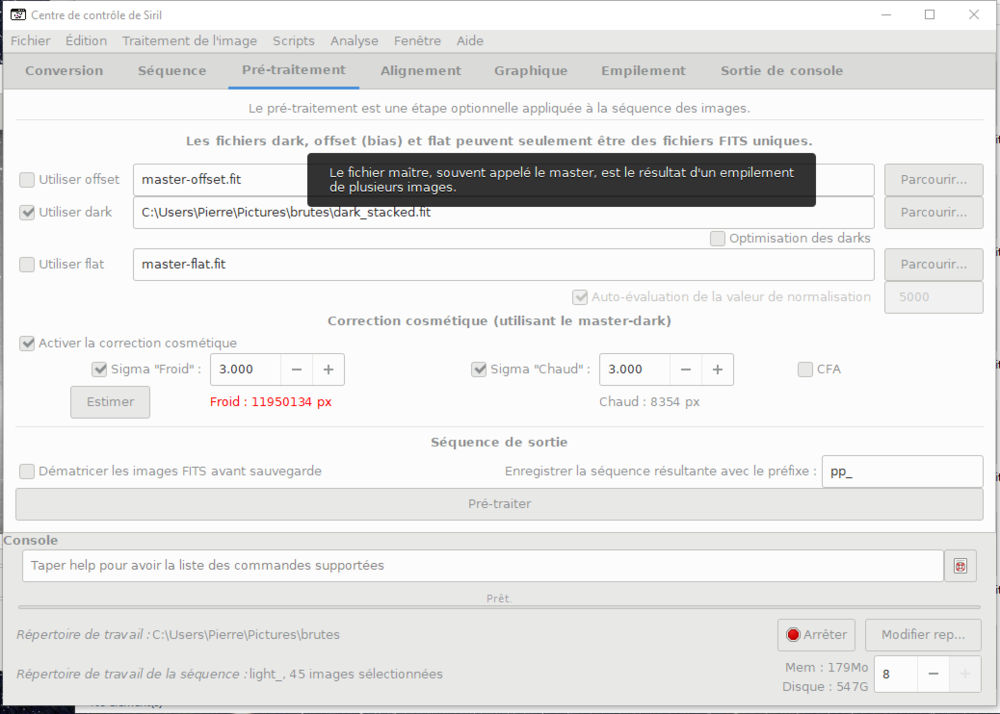Decrease thread count with minus button
The width and height of the screenshot is (1000, 714).
[933, 674]
